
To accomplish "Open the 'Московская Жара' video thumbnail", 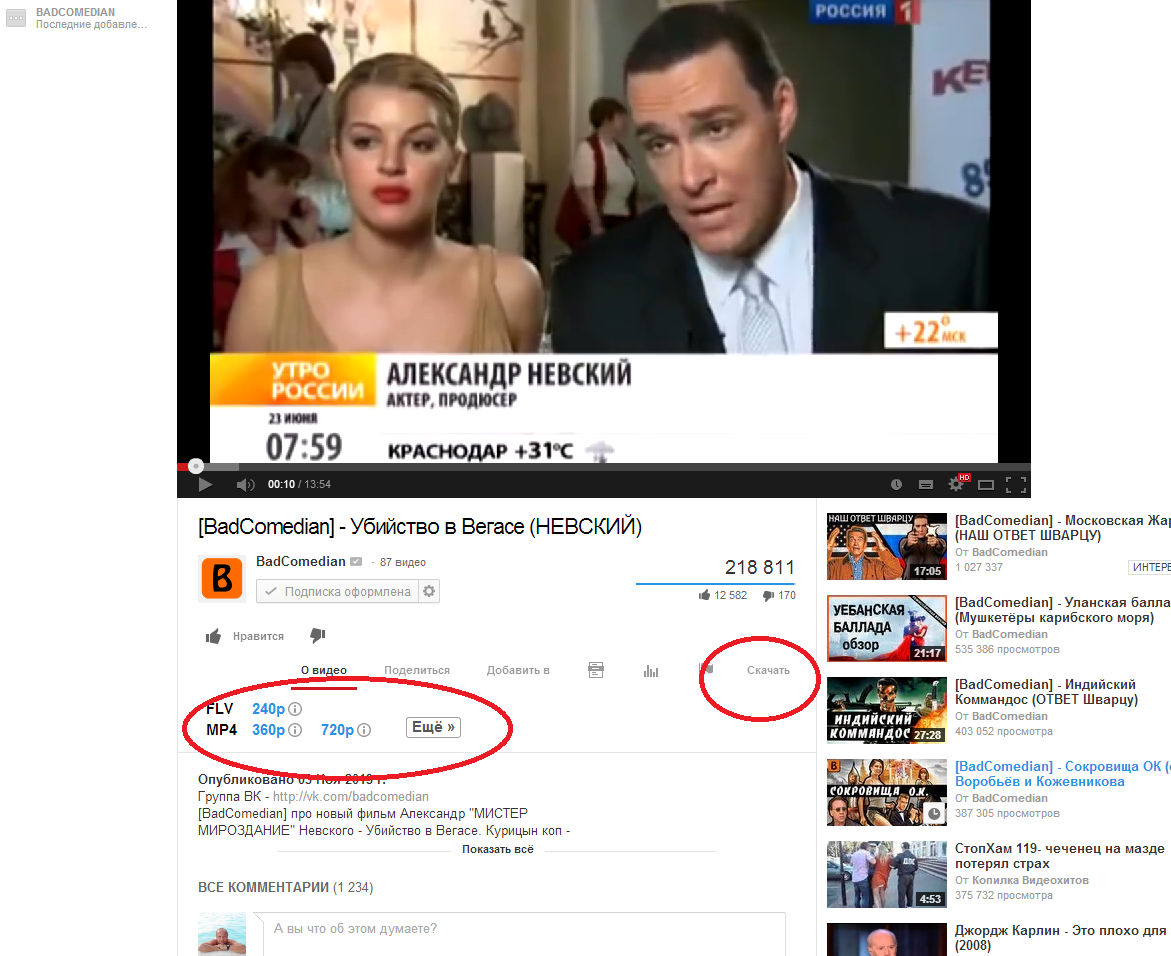I will click(x=886, y=547).
